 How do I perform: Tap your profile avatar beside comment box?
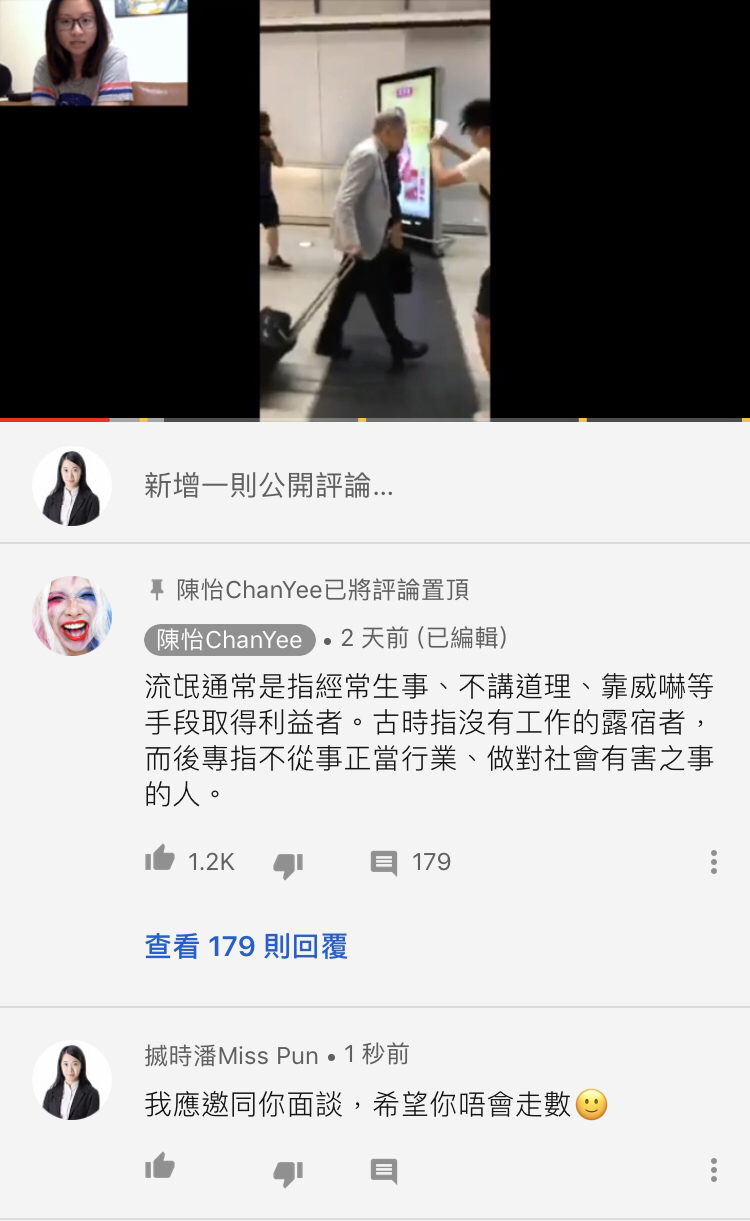[x=72, y=486]
